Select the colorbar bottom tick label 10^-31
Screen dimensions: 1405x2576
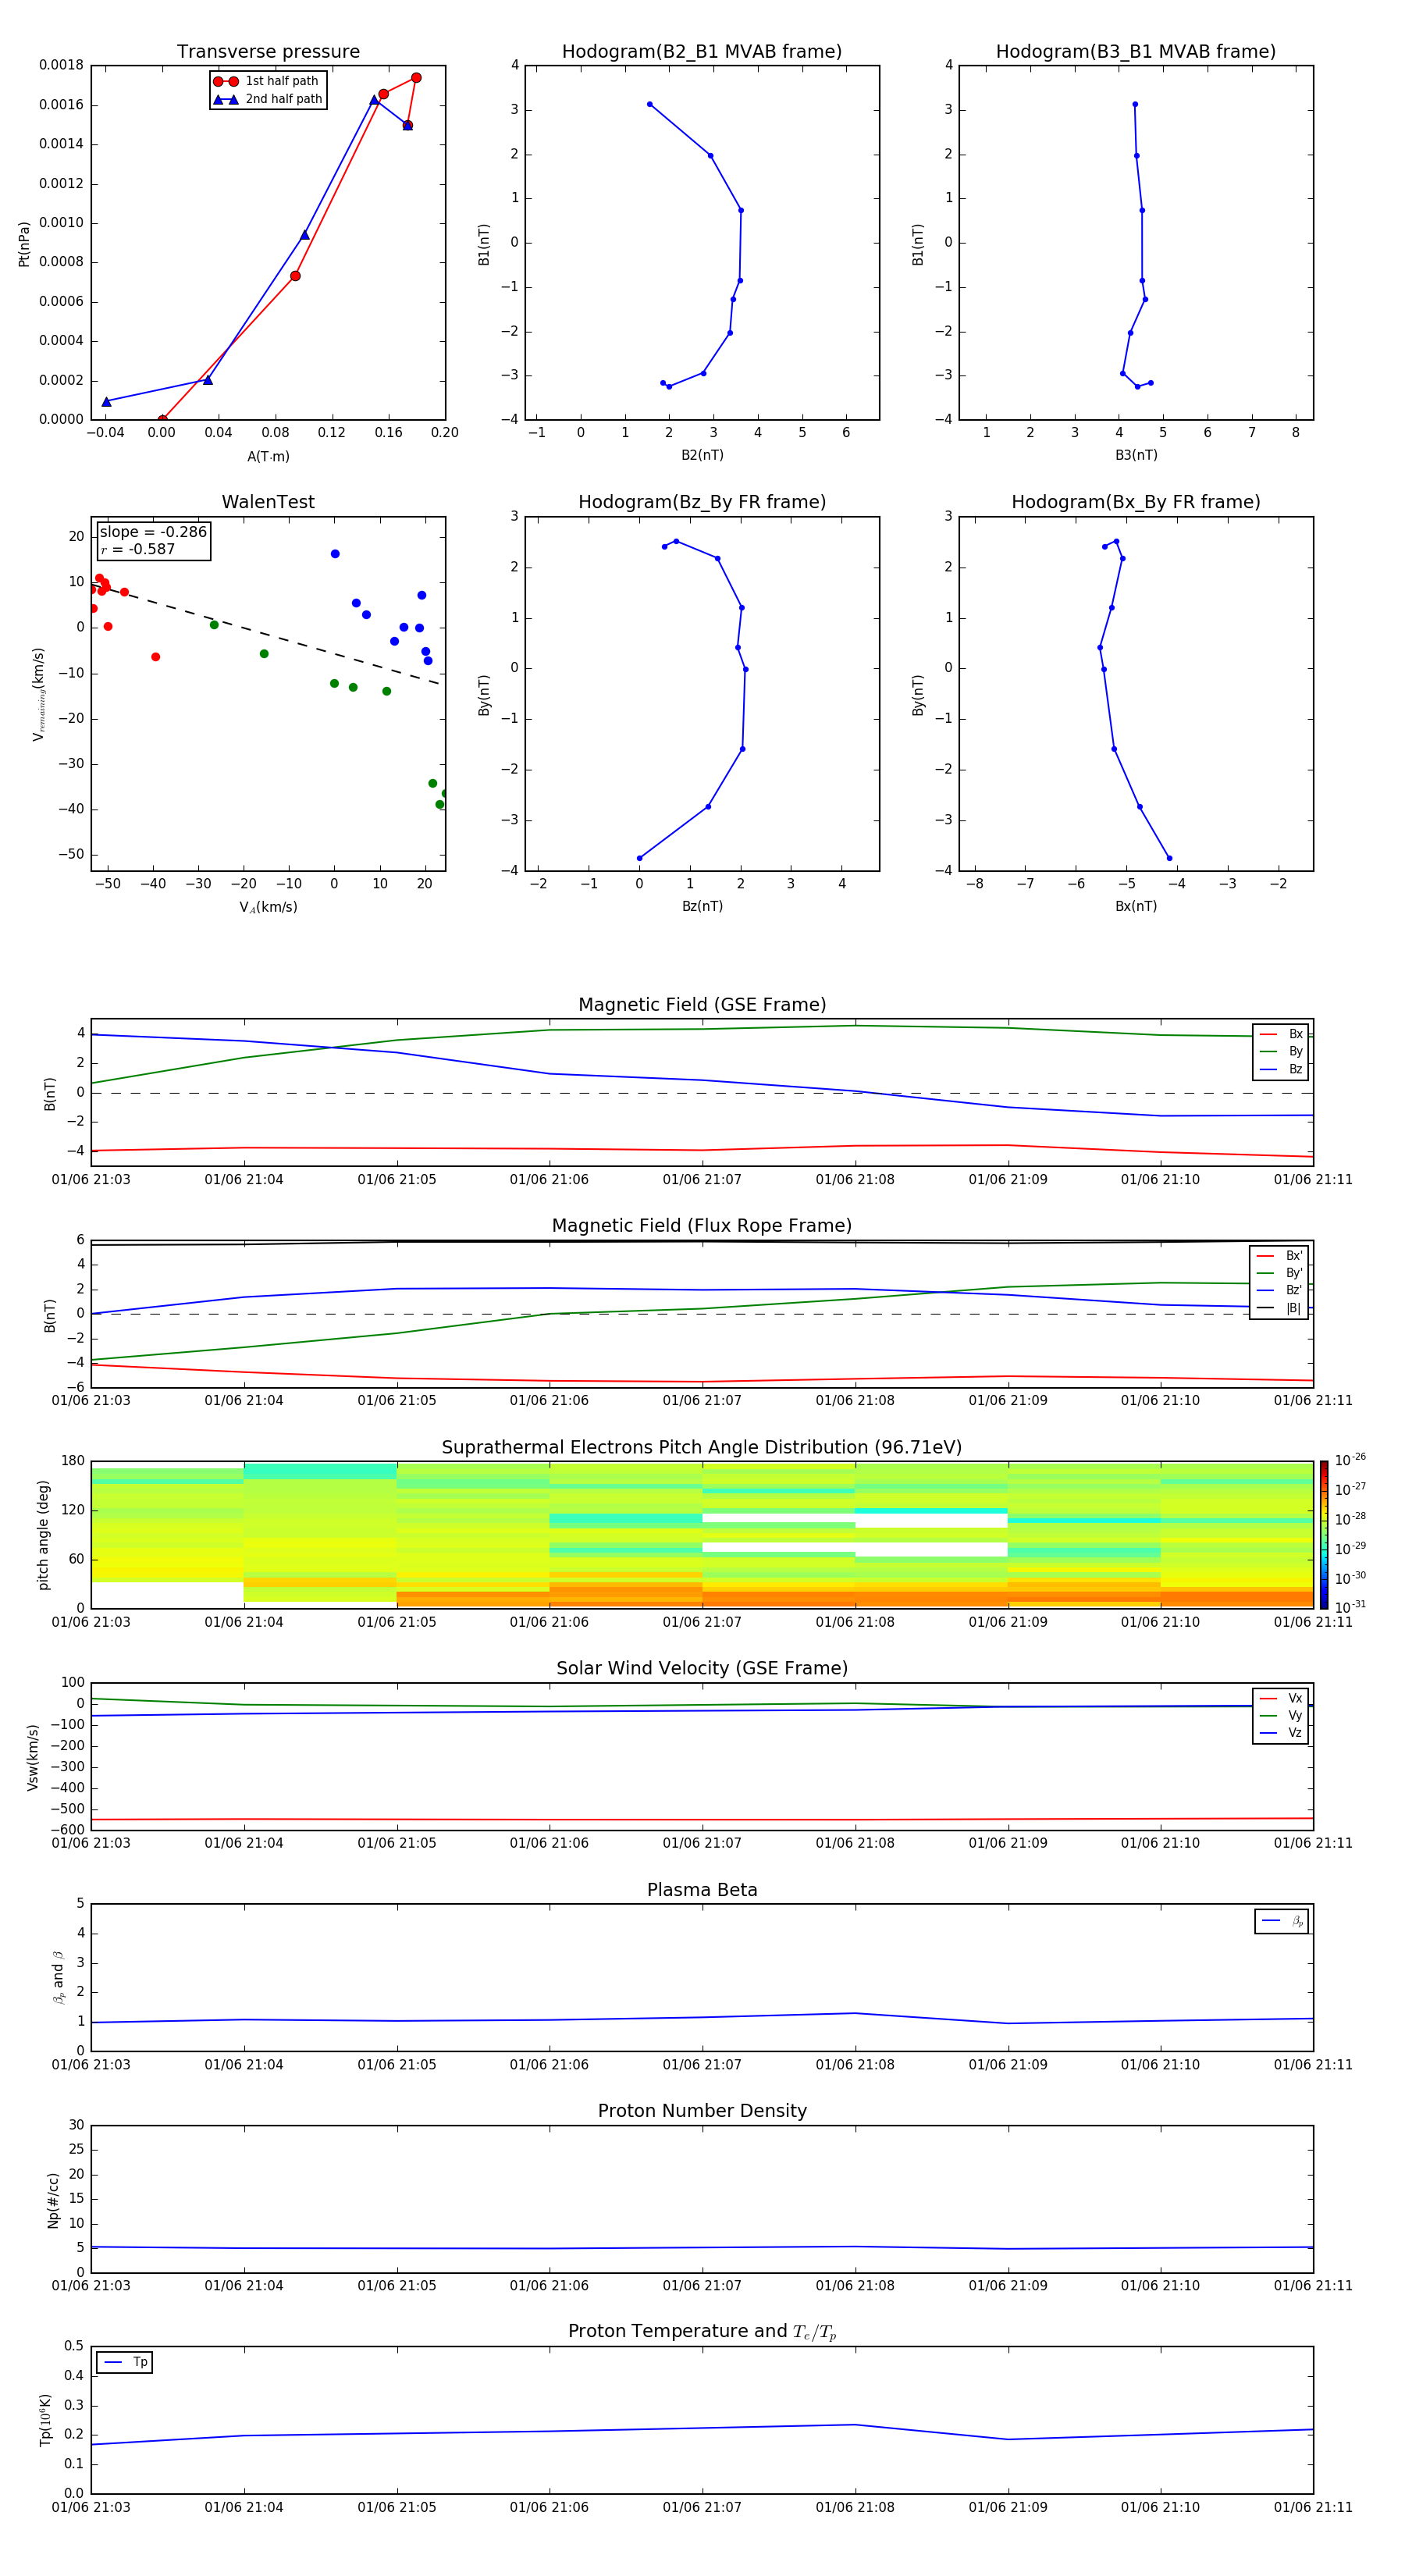click(x=1350, y=1607)
